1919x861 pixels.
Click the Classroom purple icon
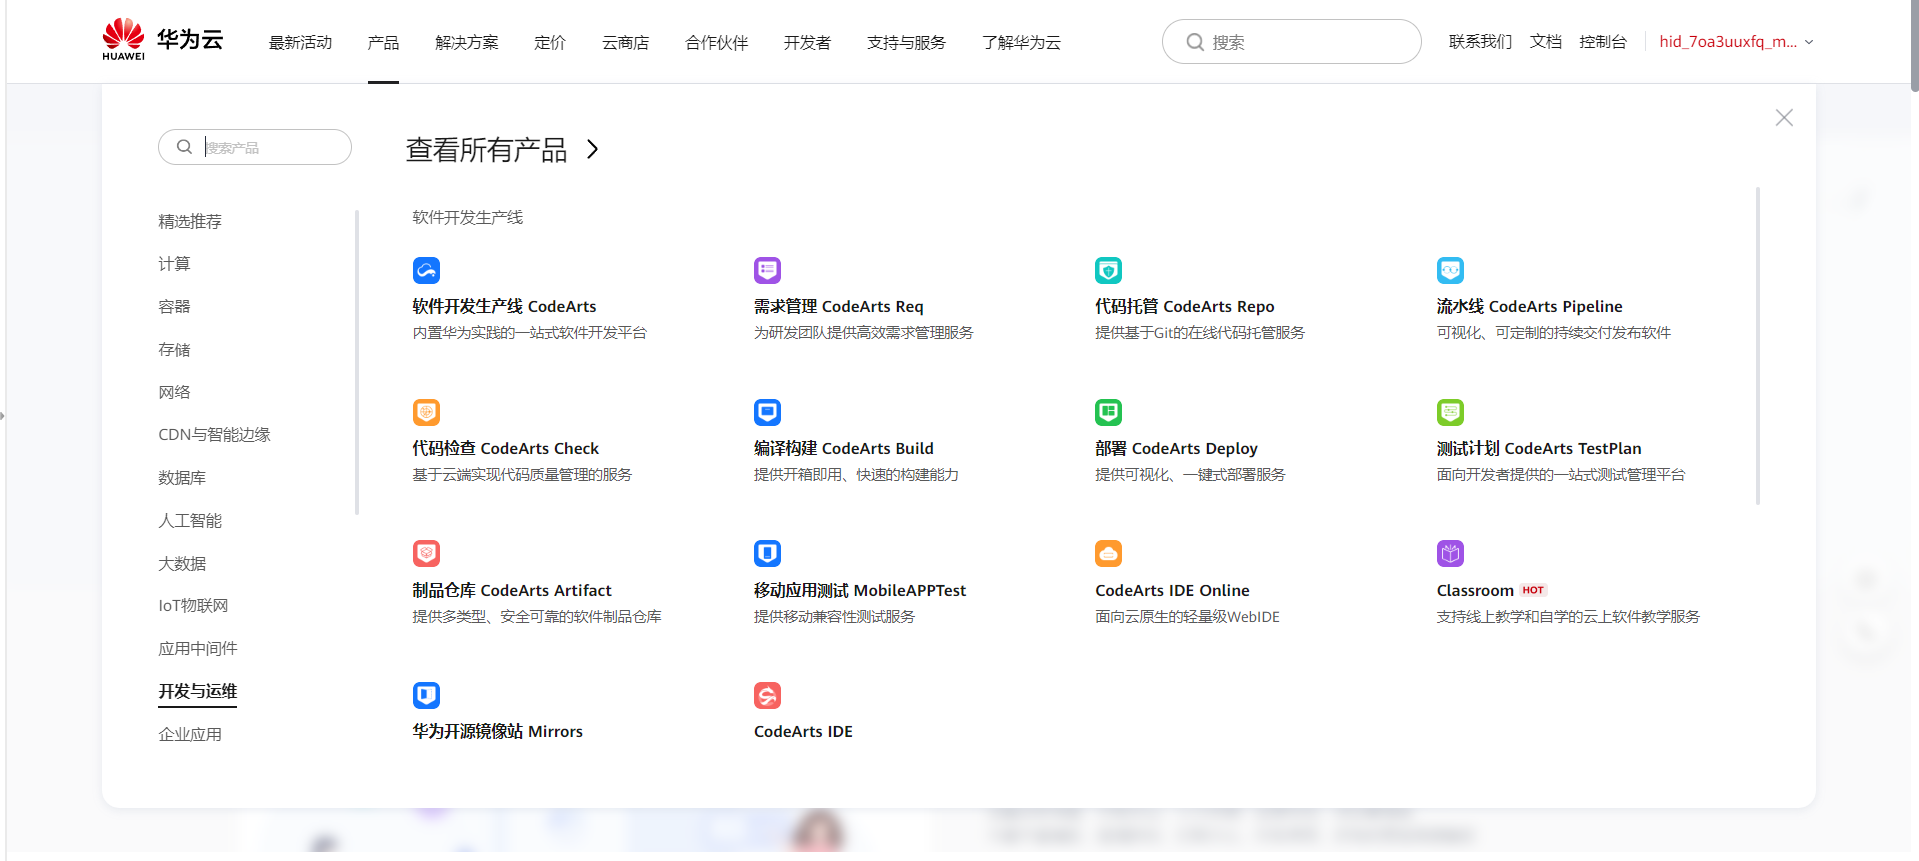click(x=1450, y=553)
